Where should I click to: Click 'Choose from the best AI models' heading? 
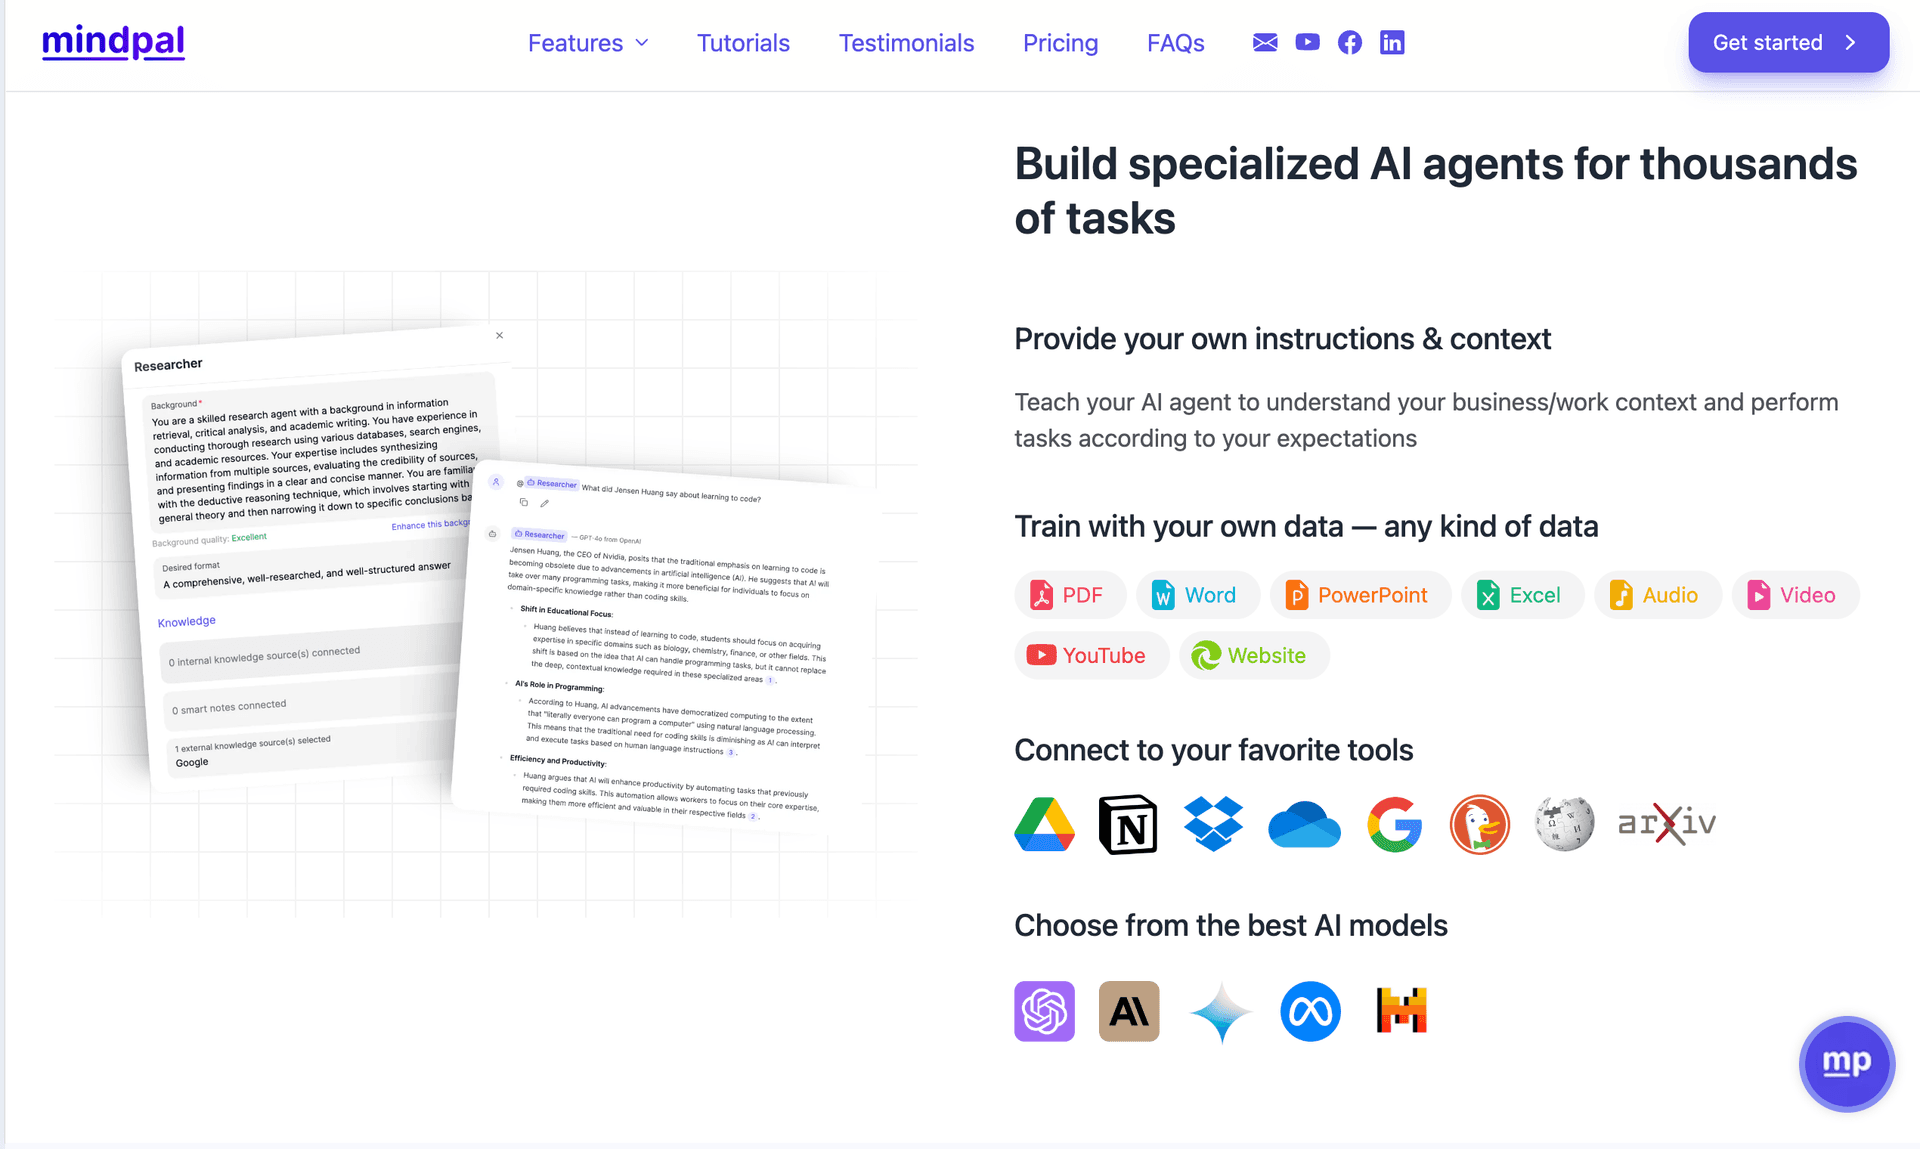(x=1230, y=925)
